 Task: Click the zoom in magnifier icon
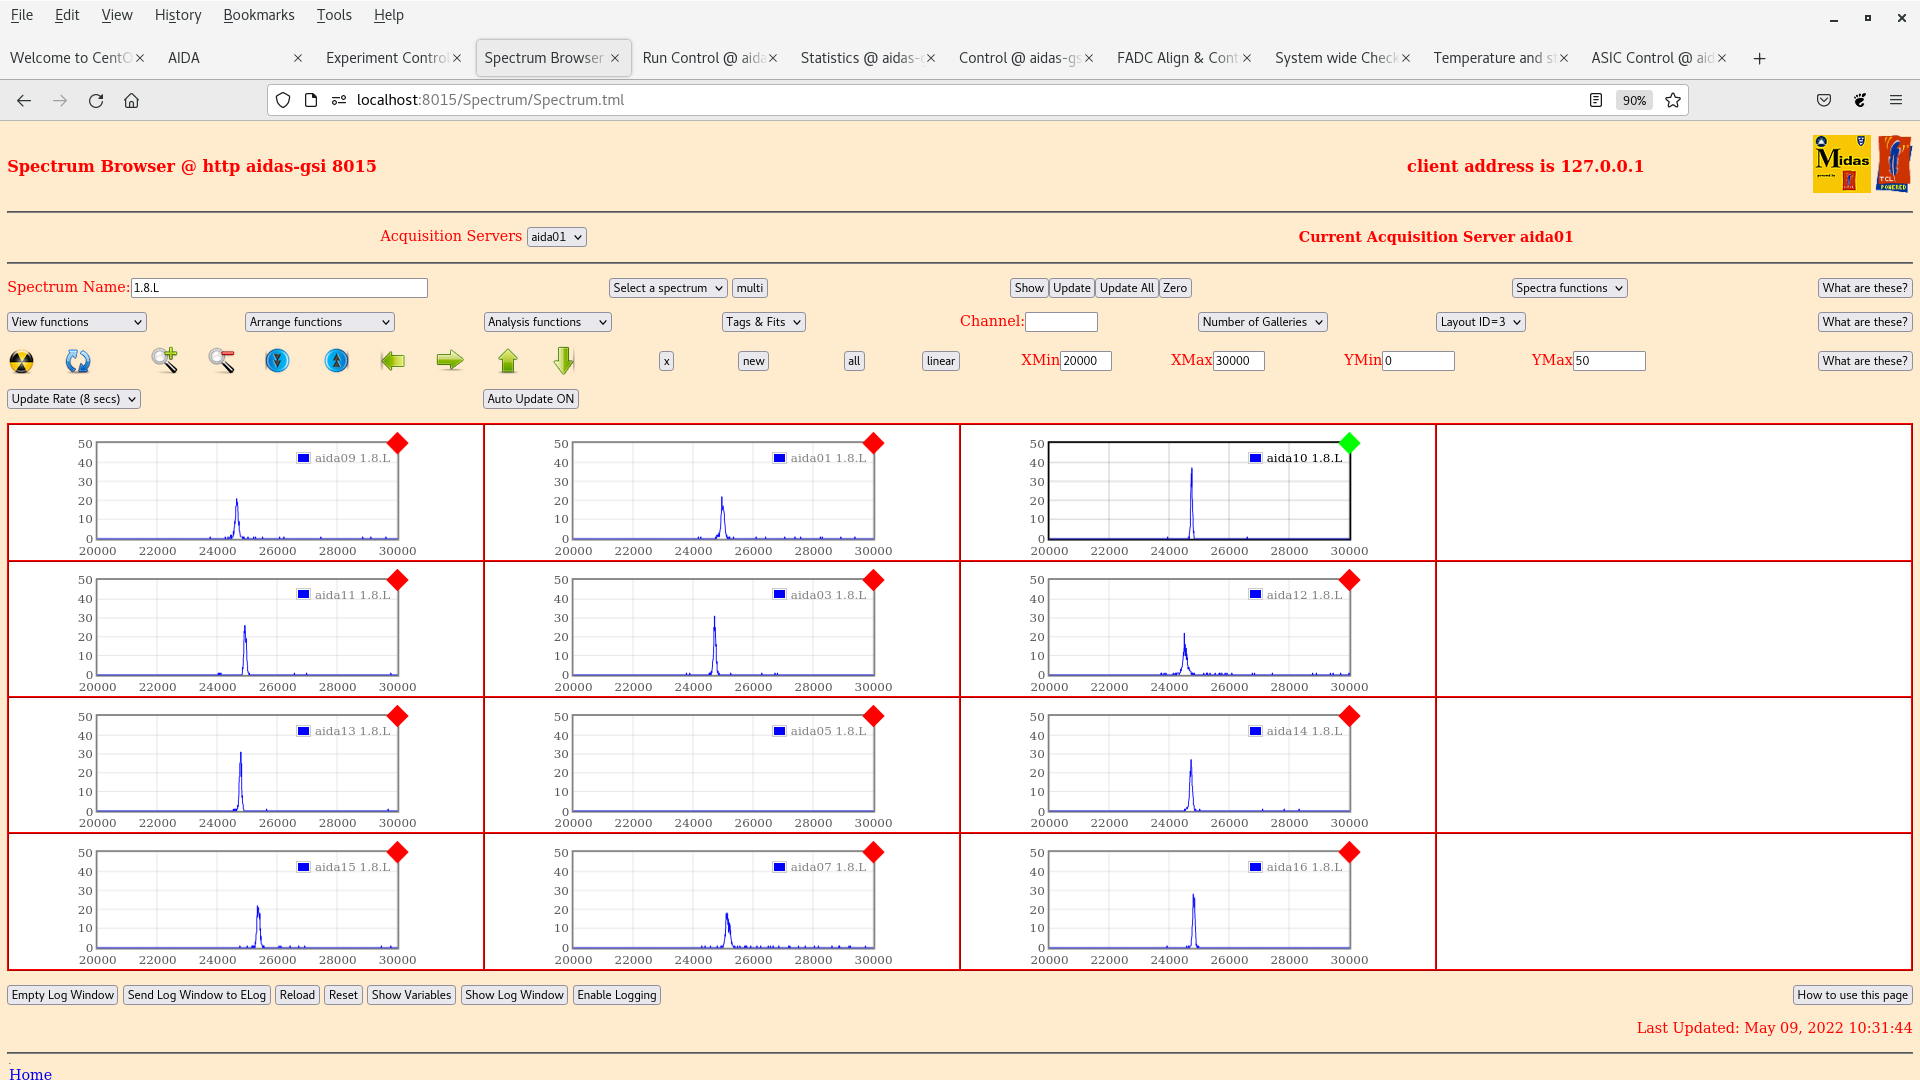tap(165, 360)
